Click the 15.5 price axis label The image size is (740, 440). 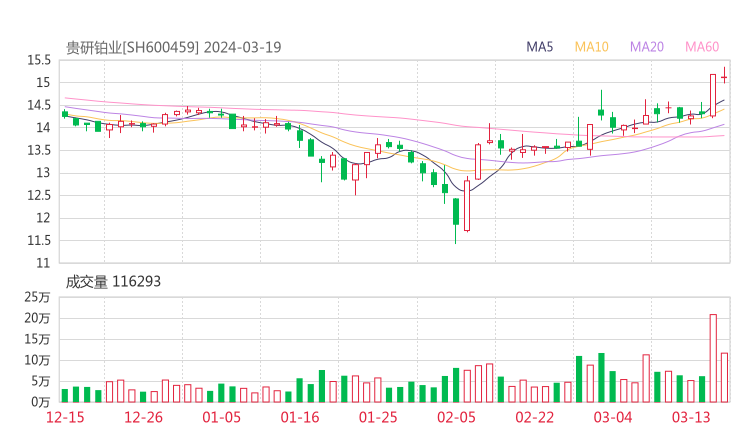[39, 60]
